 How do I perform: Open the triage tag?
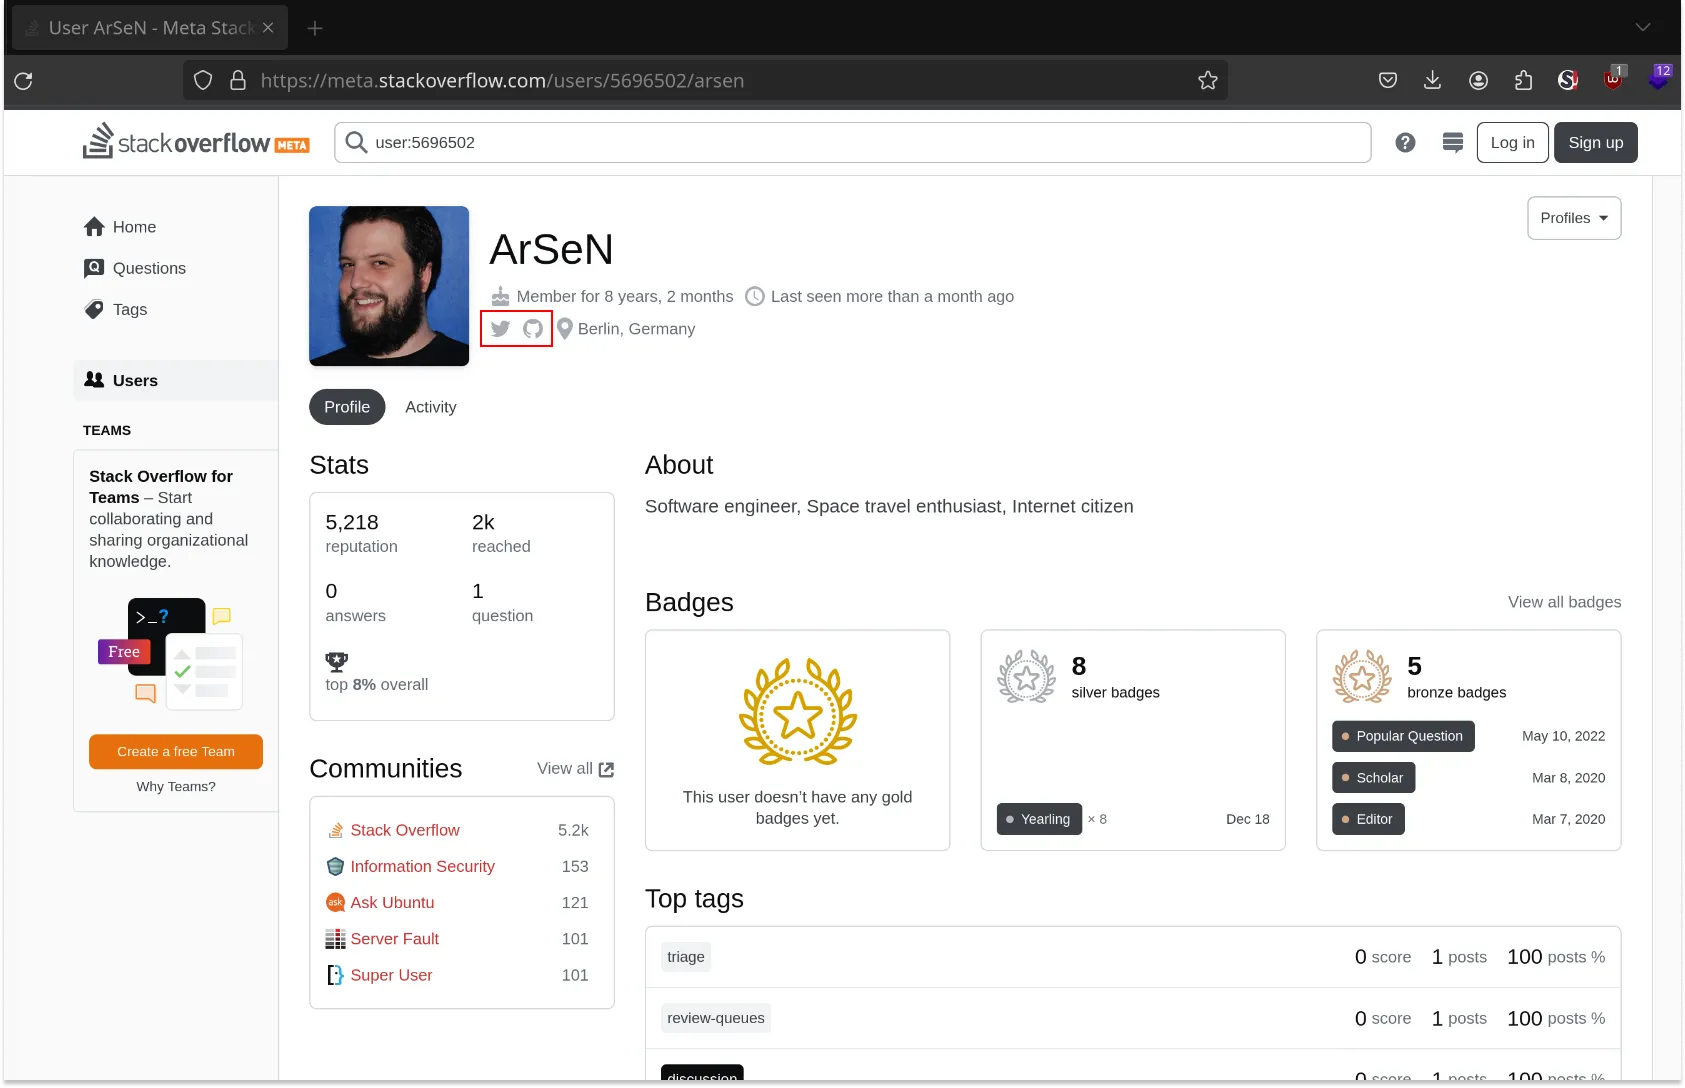pos(686,957)
